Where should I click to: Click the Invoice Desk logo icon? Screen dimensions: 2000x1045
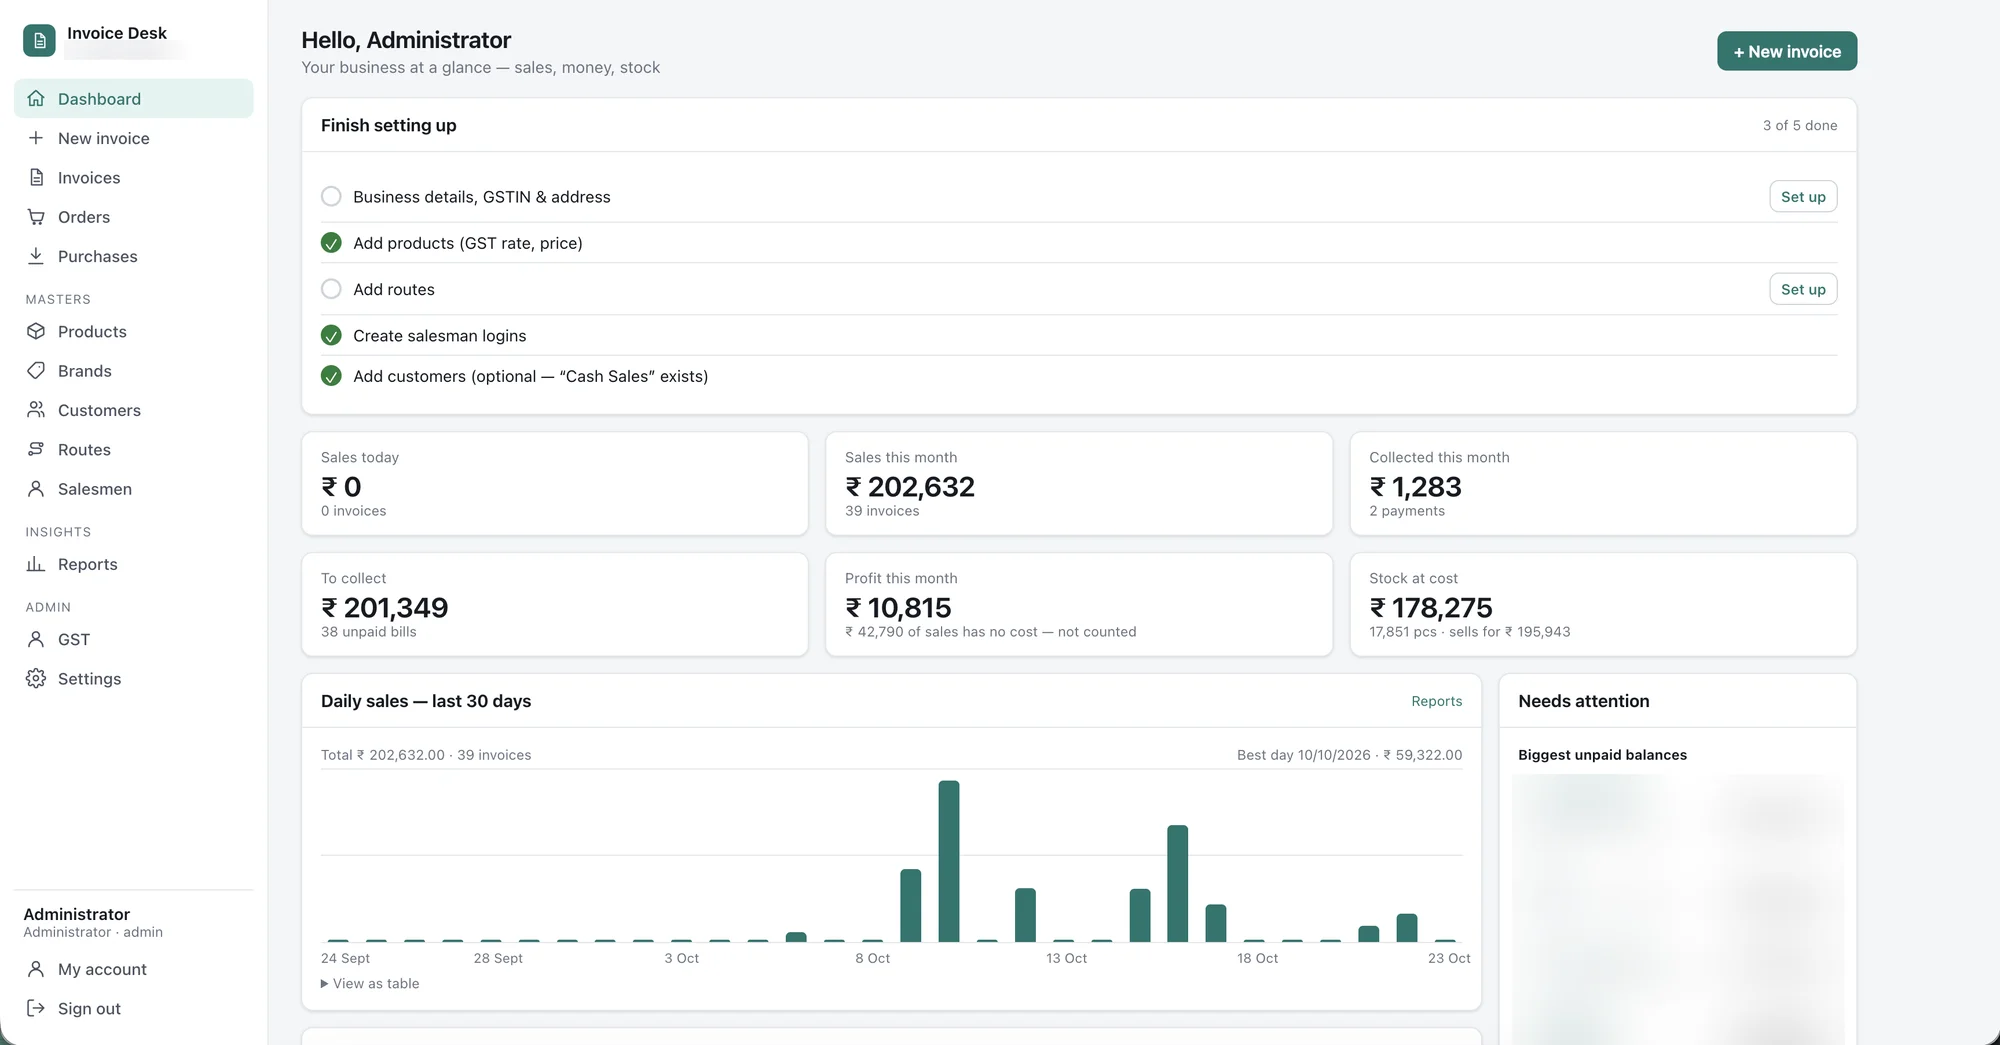pos(39,41)
